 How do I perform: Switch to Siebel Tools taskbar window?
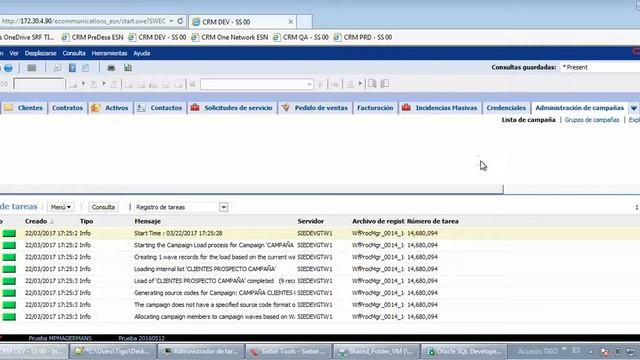289,351
